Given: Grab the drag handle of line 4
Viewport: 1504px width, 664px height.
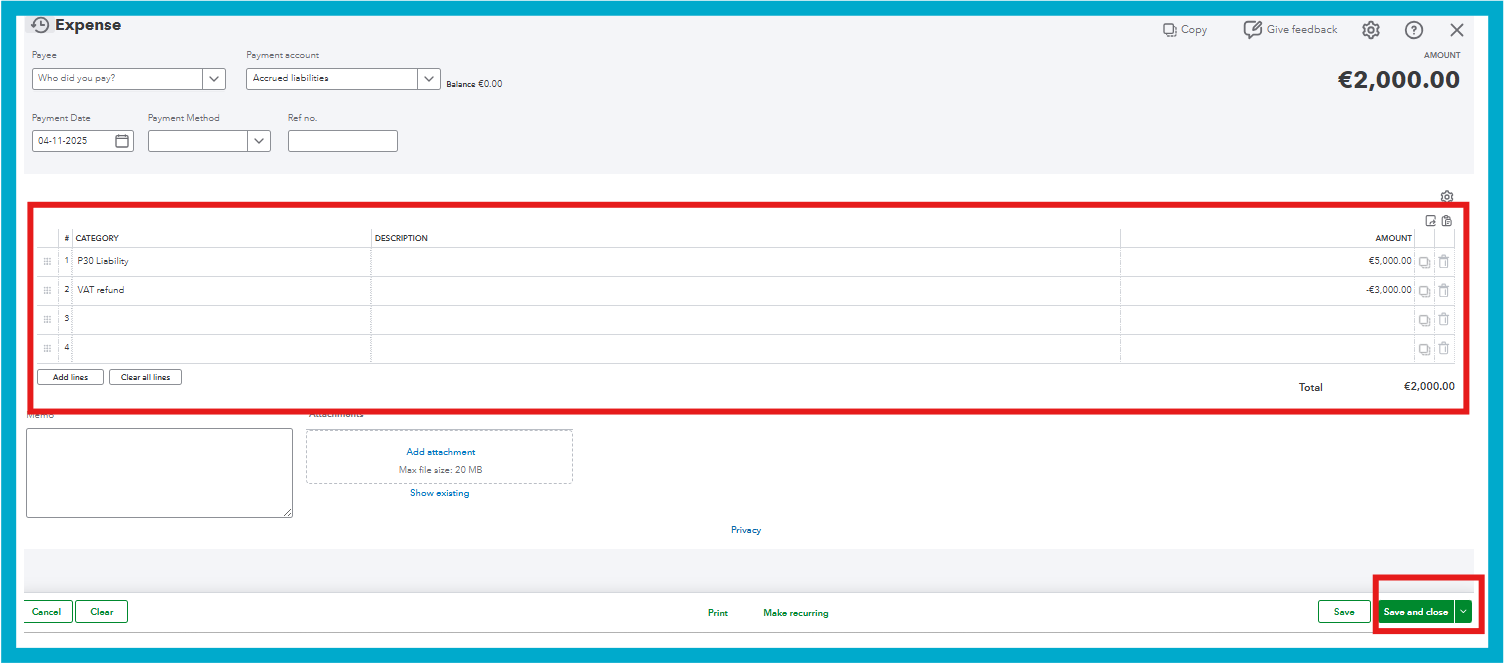Looking at the screenshot, I should tap(47, 349).
